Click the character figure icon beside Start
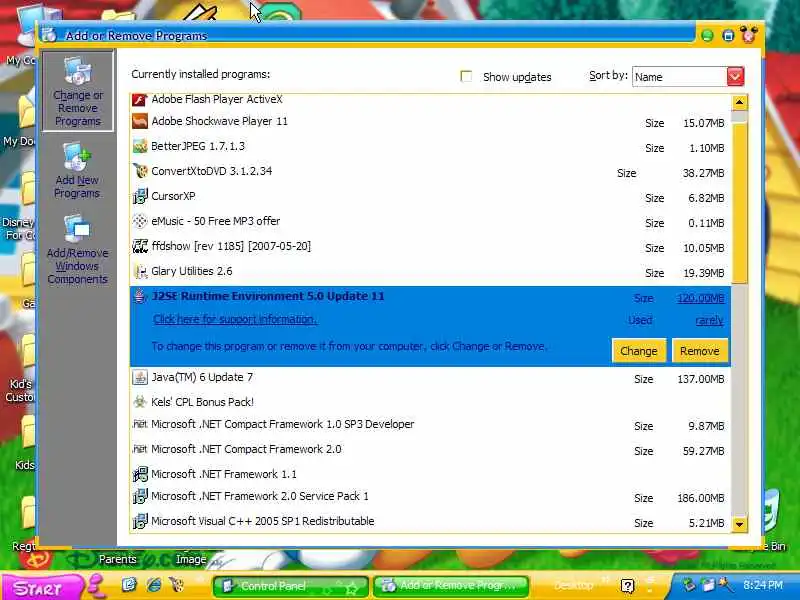Screen dimensions: 800x600 (95, 585)
